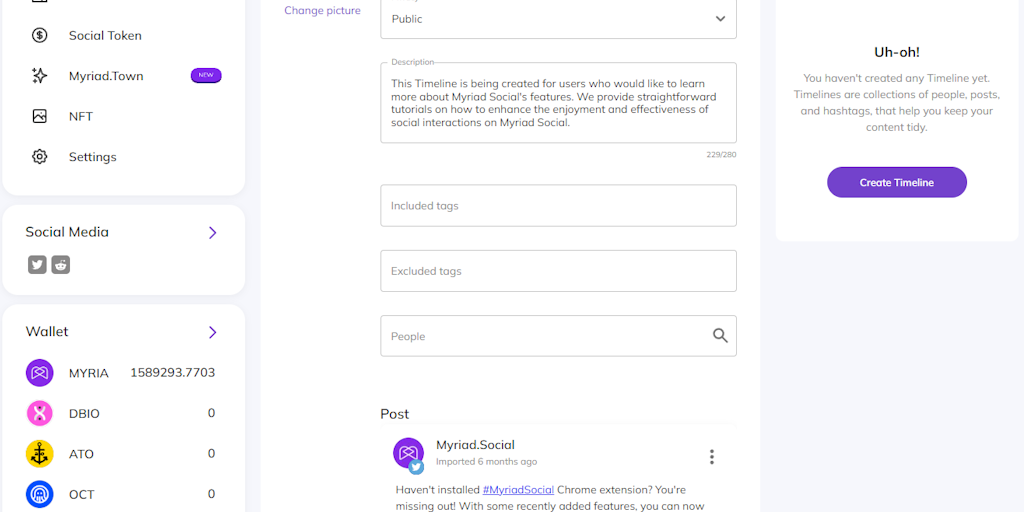Click the Twitter icon under Social Media
Image resolution: width=1024 pixels, height=512 pixels.
point(37,265)
